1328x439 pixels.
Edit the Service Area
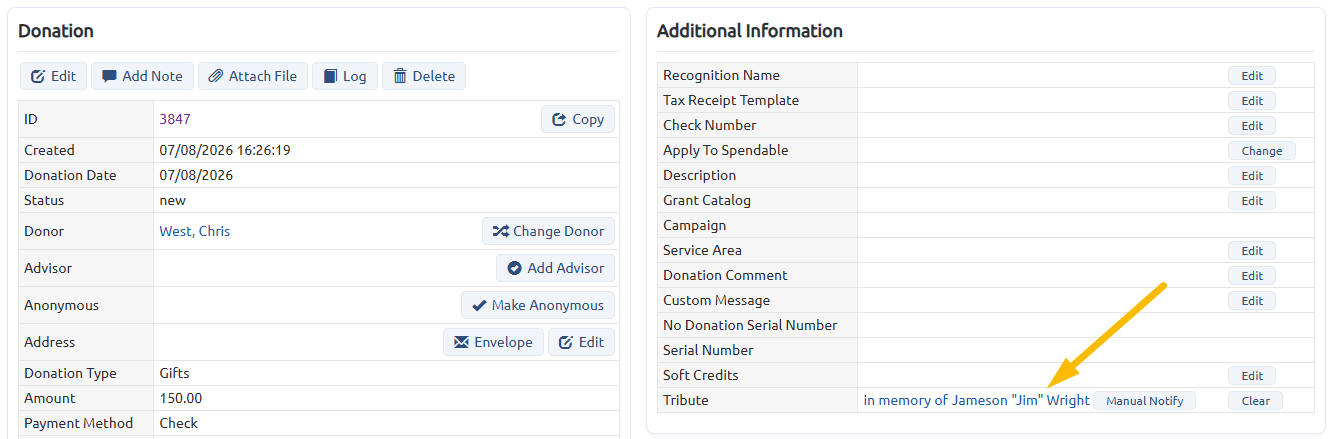pyautogui.click(x=1252, y=251)
